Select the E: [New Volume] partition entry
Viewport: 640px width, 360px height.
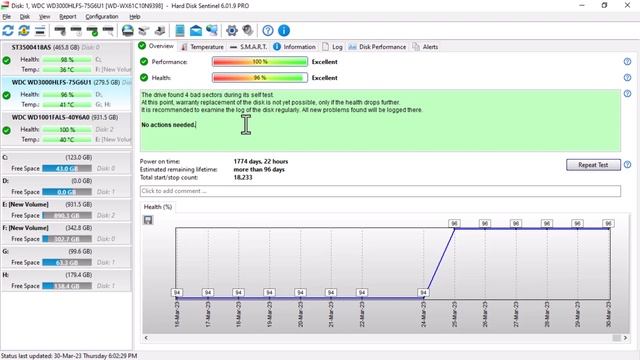[x=66, y=210]
